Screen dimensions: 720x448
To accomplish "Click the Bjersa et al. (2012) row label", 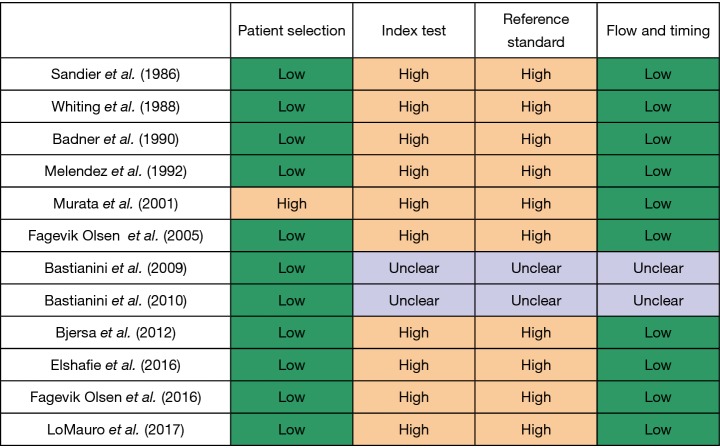I will (116, 333).
